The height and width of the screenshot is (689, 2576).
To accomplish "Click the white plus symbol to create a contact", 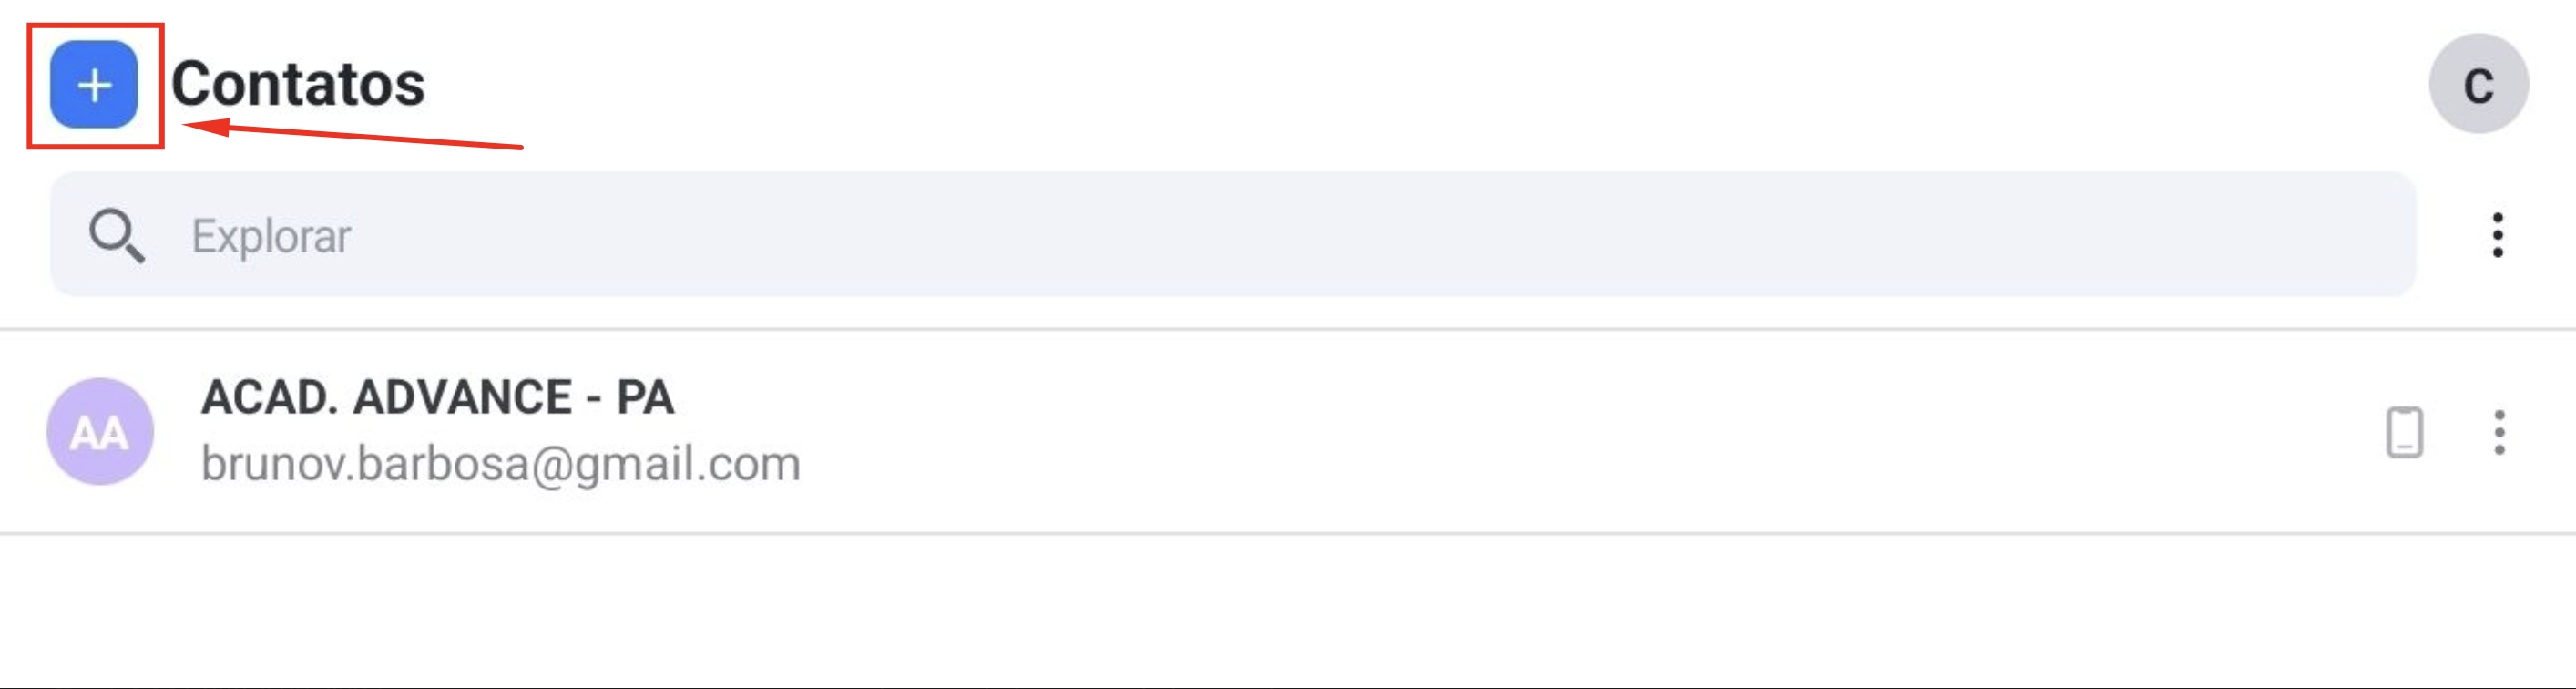I will 94,85.
